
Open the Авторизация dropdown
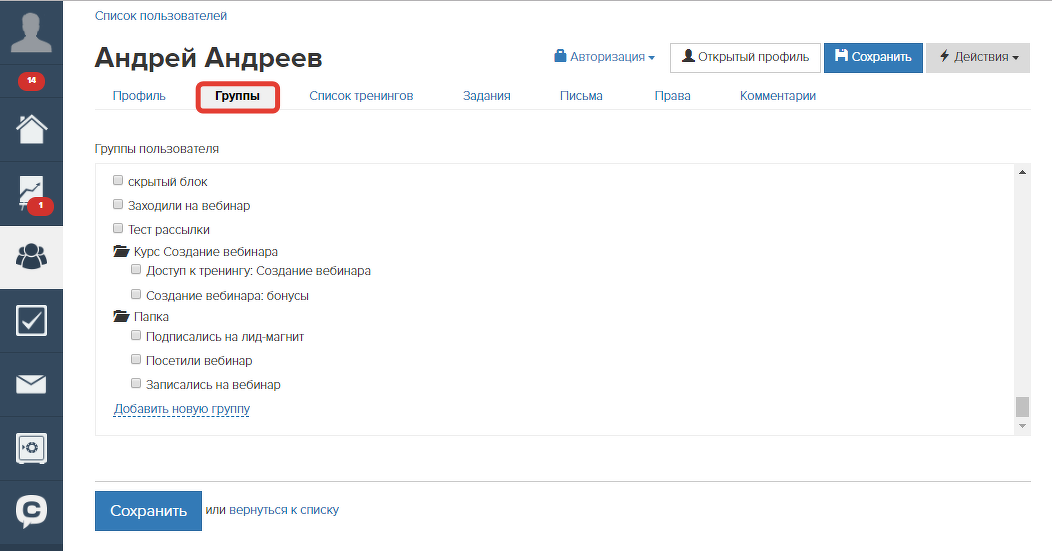pos(604,57)
